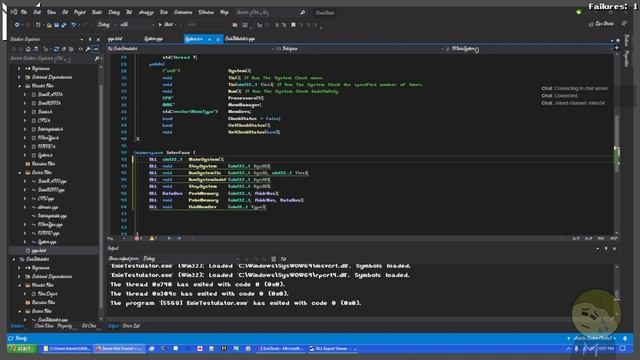This screenshot has width=640, height=360.
Task: Toggle the Solution Explorer Preview Selected Items
Action: pos(95,49)
